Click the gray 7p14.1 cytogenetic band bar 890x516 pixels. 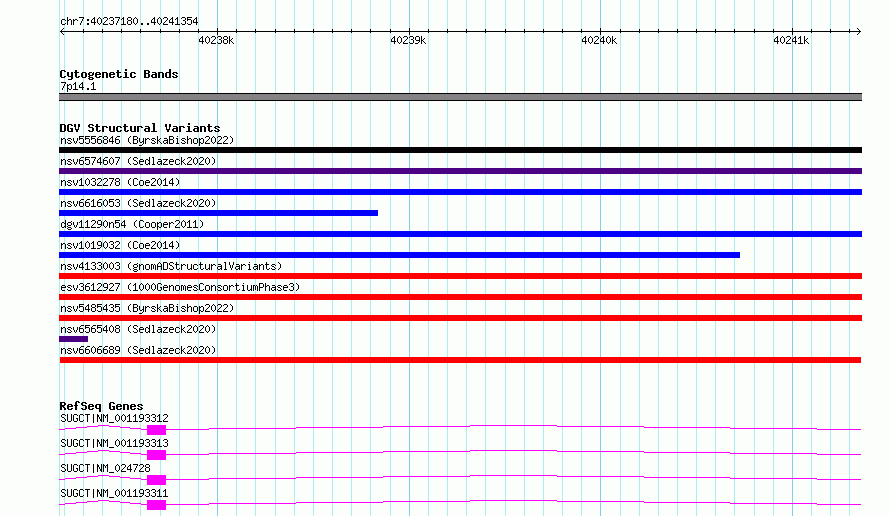[x=460, y=97]
